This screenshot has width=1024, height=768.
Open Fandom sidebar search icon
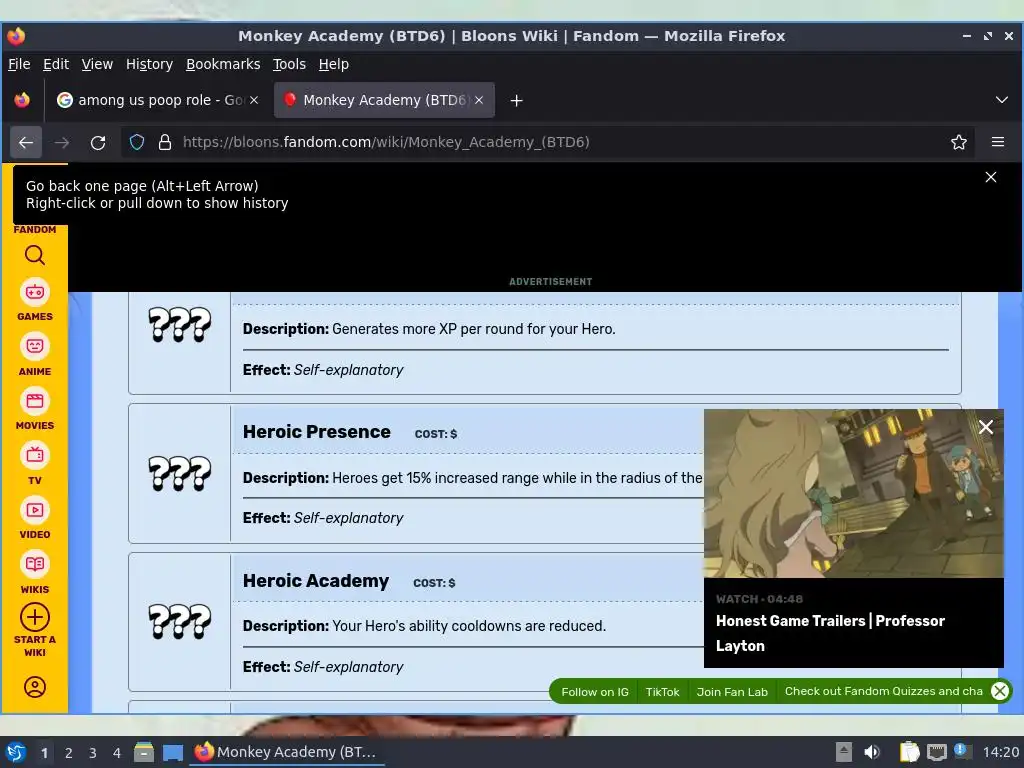tap(35, 255)
